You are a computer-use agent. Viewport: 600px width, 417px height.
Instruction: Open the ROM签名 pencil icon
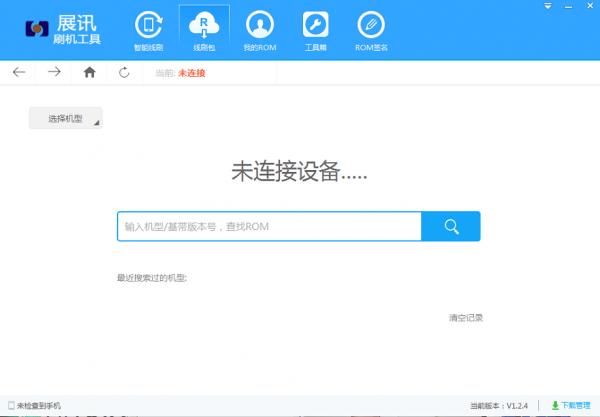371,29
